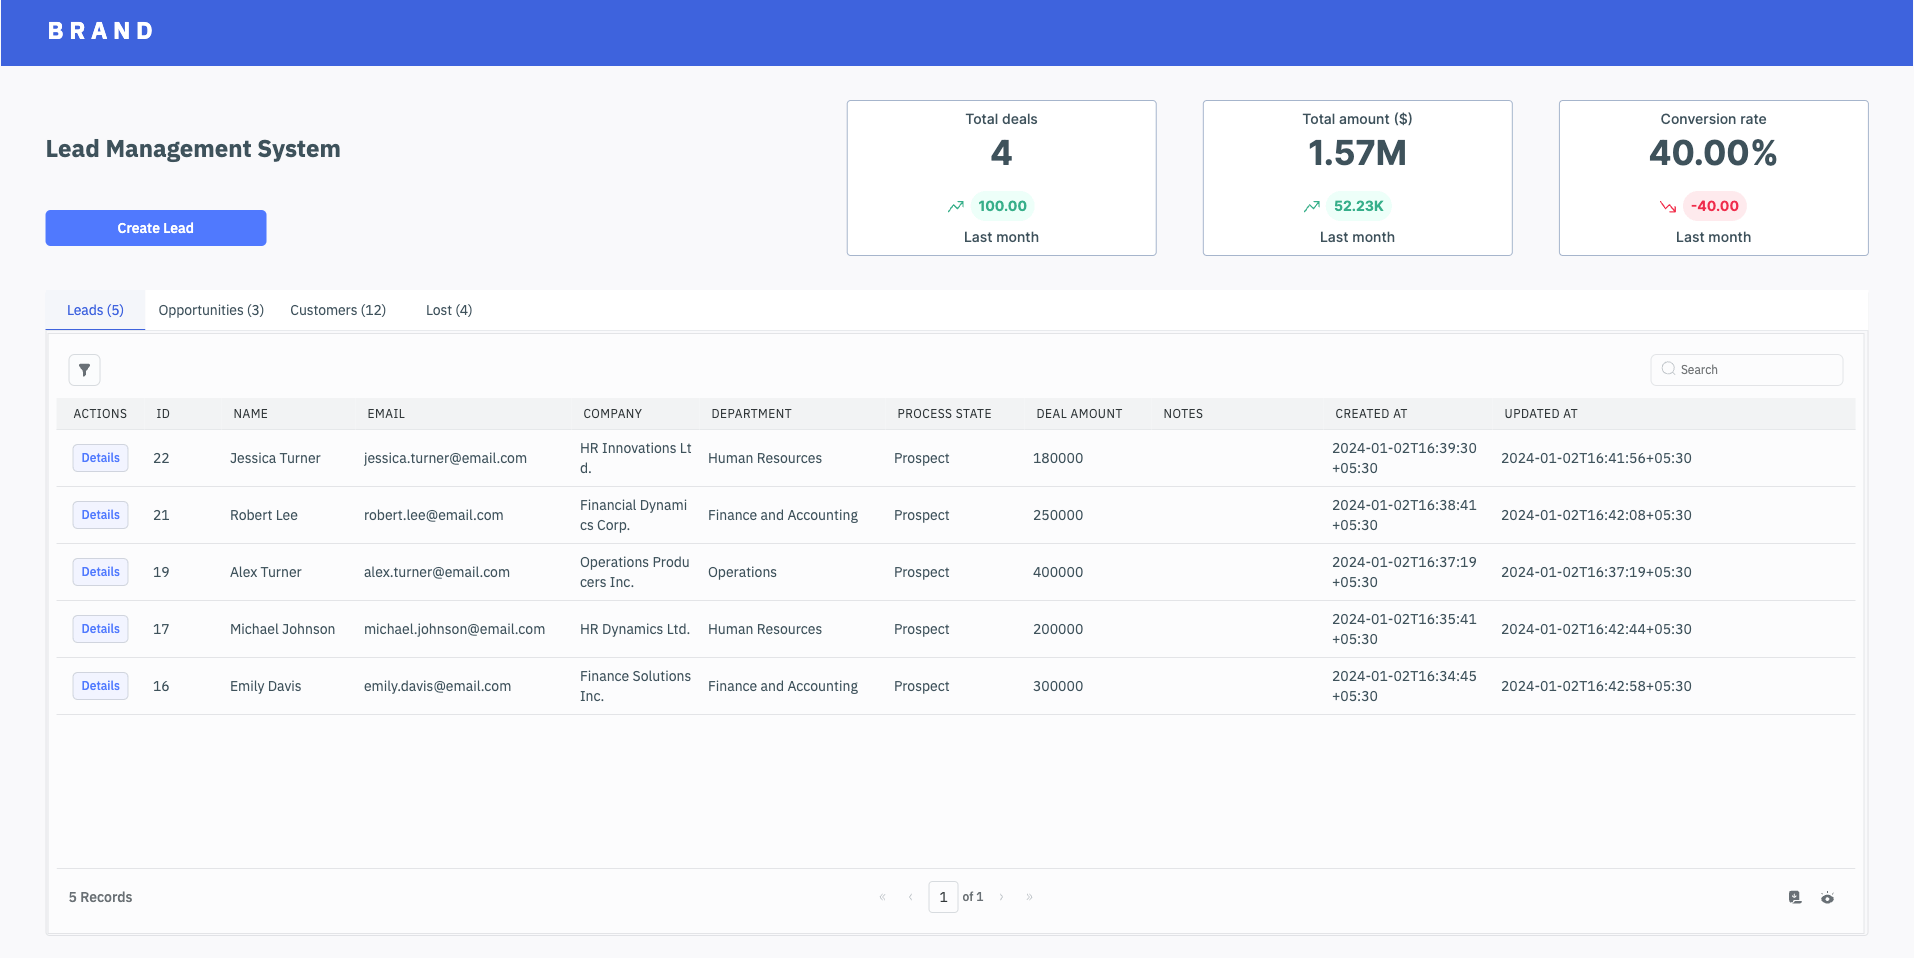Go to the first page arrow
Image resolution: width=1914 pixels, height=958 pixels.
[x=882, y=897]
